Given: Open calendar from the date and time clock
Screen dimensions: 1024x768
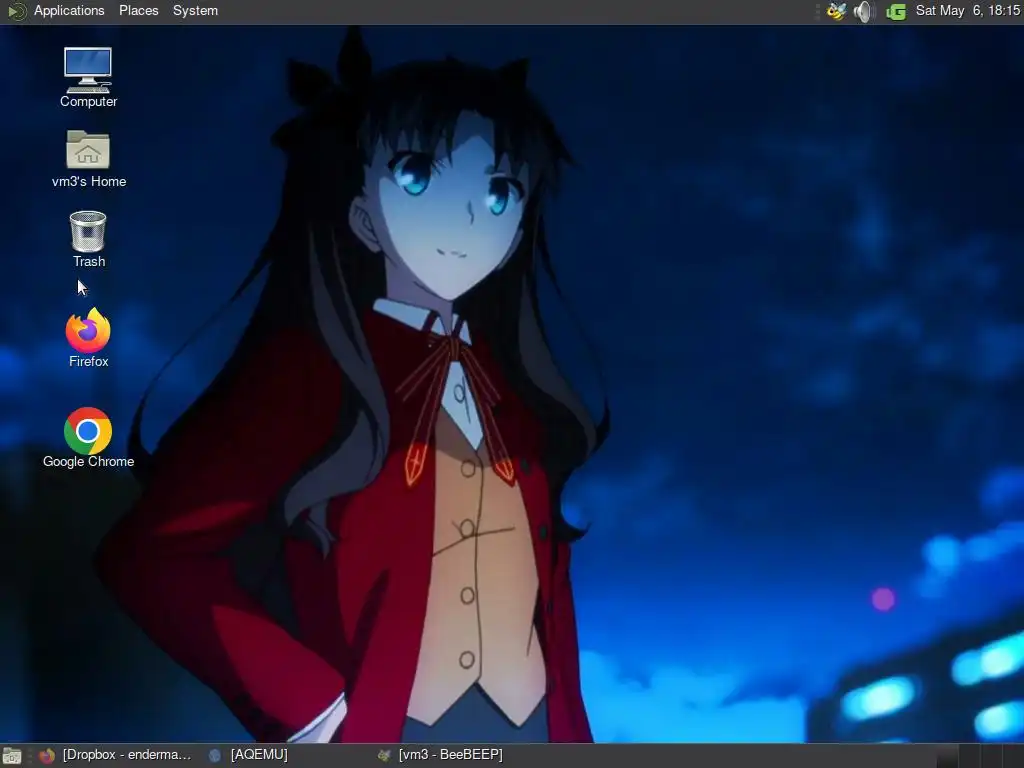Looking at the screenshot, I should [968, 10].
